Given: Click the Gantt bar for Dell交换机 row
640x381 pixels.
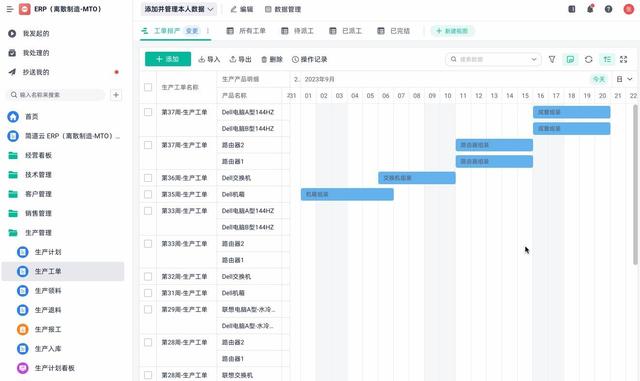Looking at the screenshot, I should coord(417,178).
